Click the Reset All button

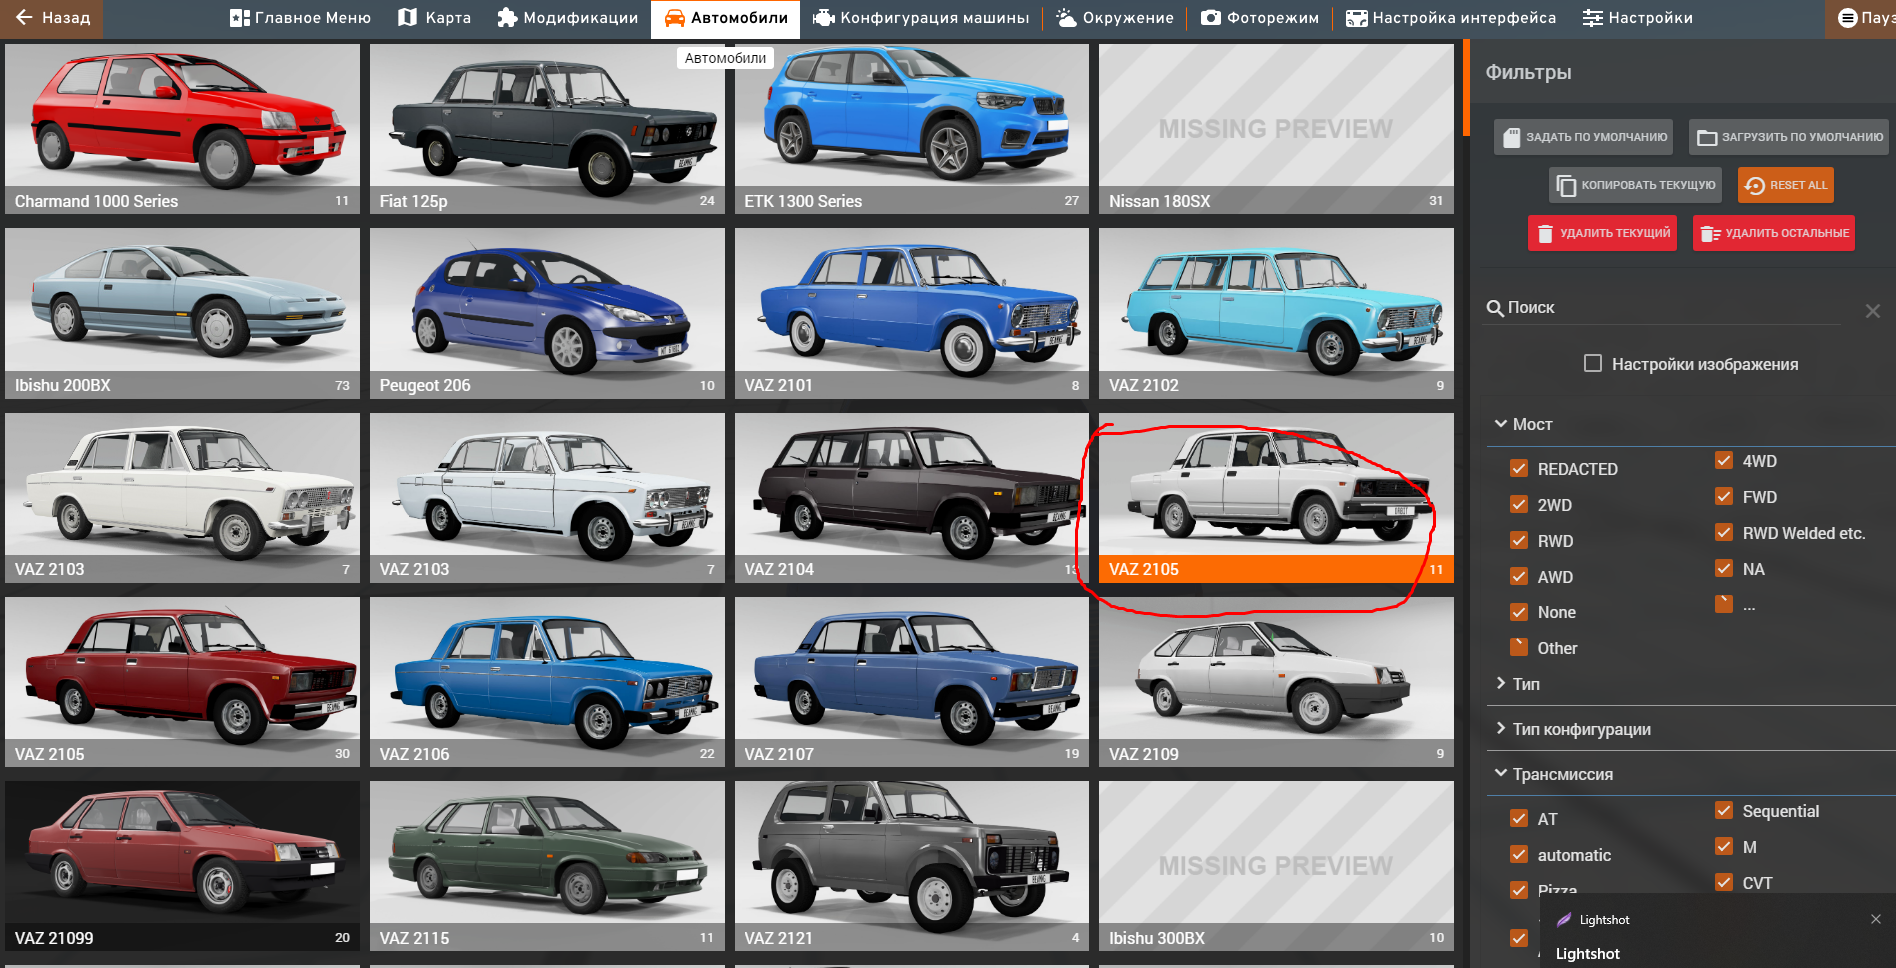(x=1786, y=185)
